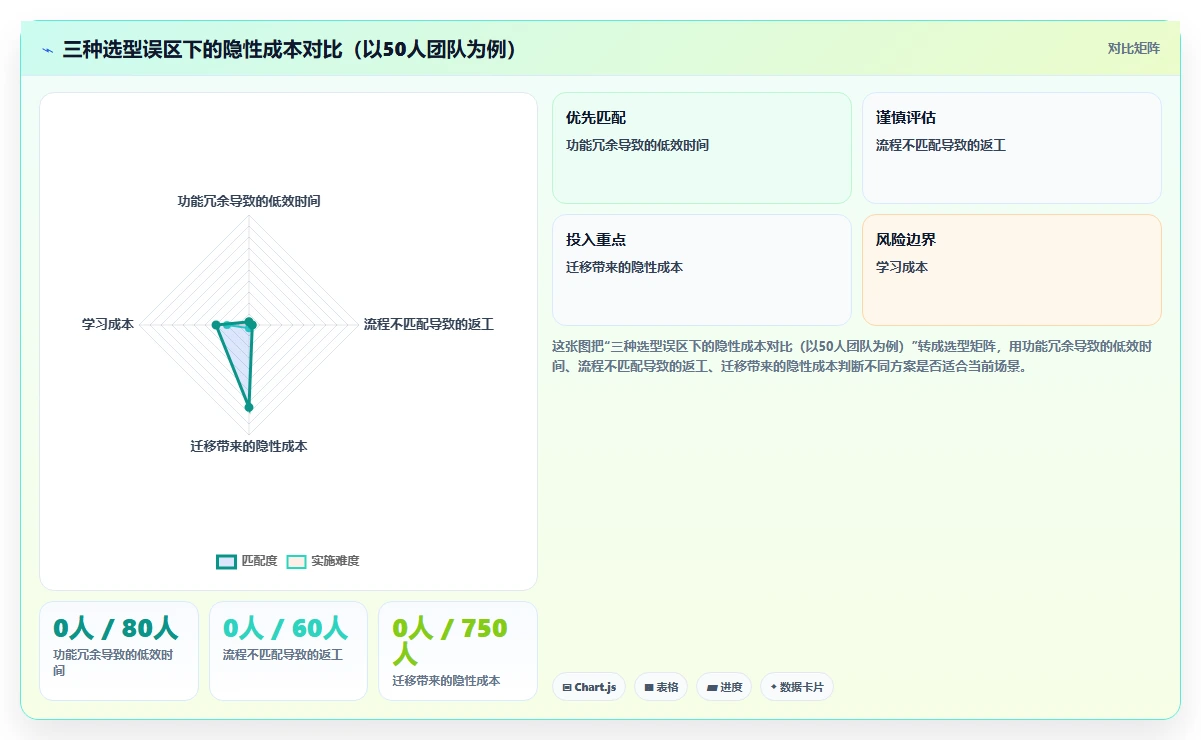Click 功能冗余导致的低效时间 text in 优先匹配 card
1201x740 pixels.
[637, 145]
